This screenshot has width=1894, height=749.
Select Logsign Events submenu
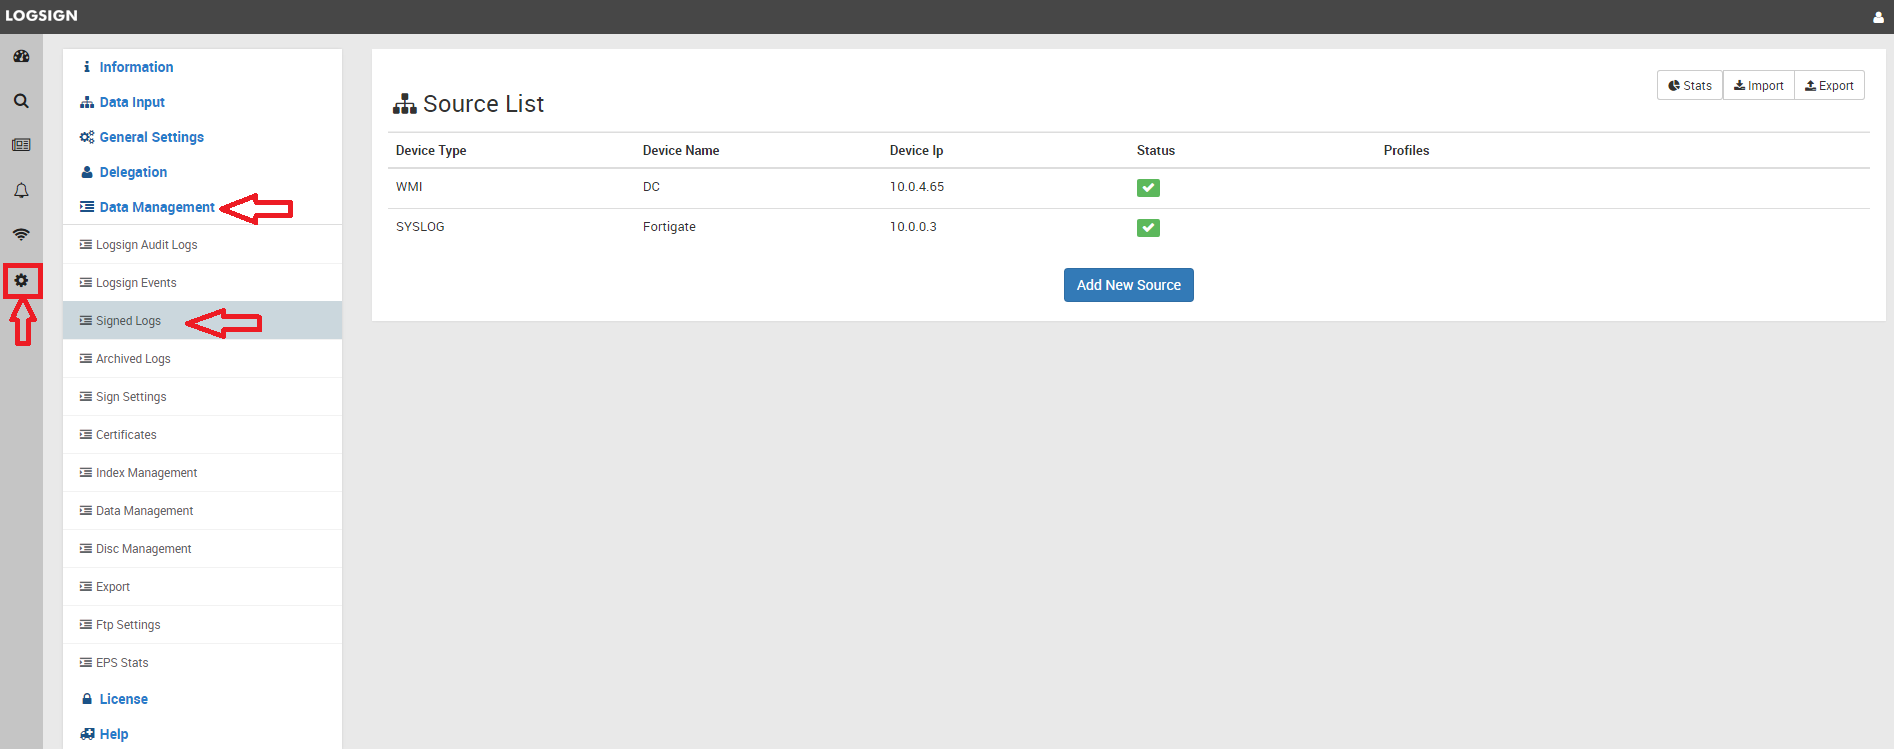[x=202, y=283]
